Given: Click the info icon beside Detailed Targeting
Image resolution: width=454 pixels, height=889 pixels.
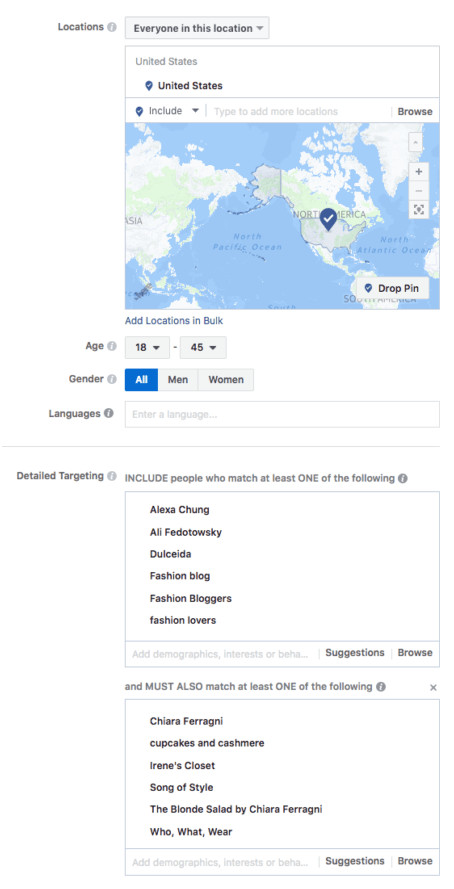Looking at the screenshot, I should 112,476.
